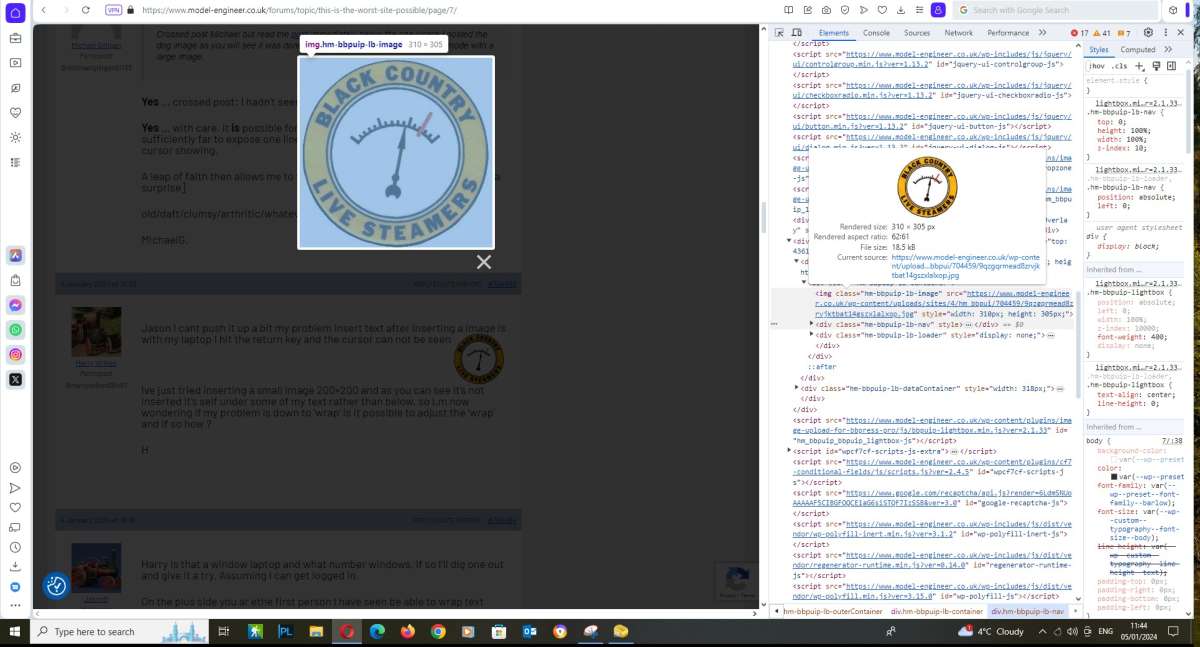
Task: Open Outlook from the taskbar
Action: (530, 632)
